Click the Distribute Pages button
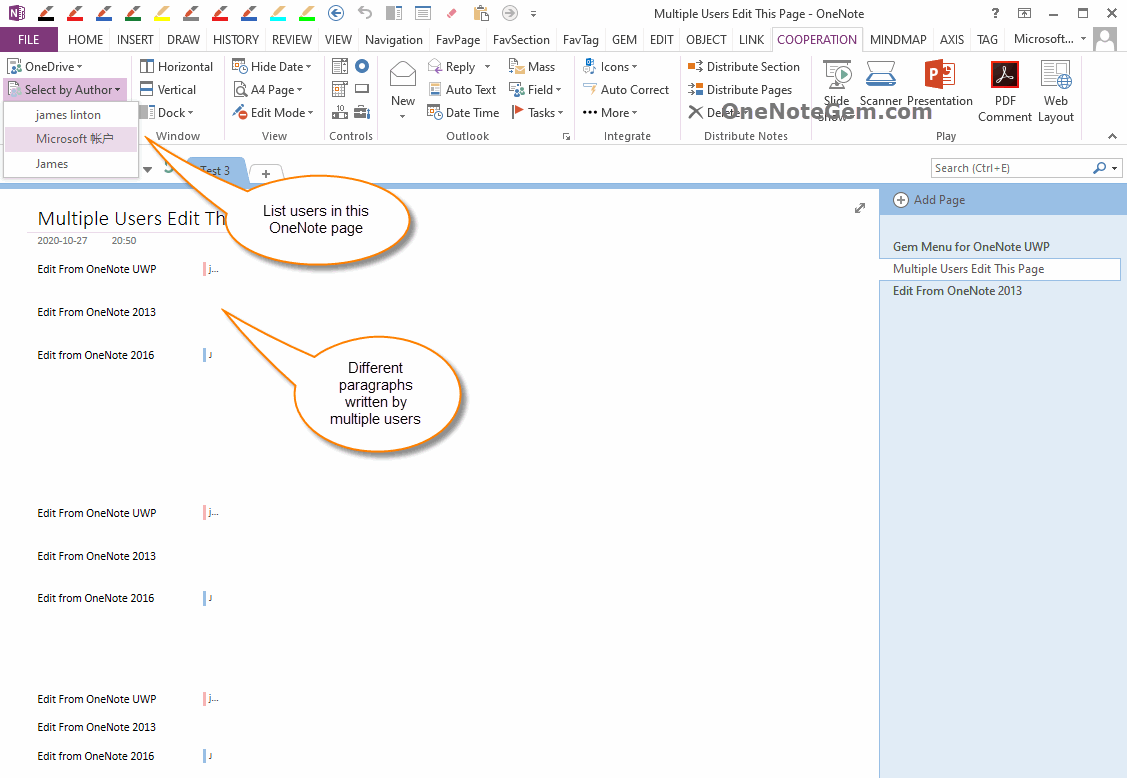1127x778 pixels. click(740, 90)
